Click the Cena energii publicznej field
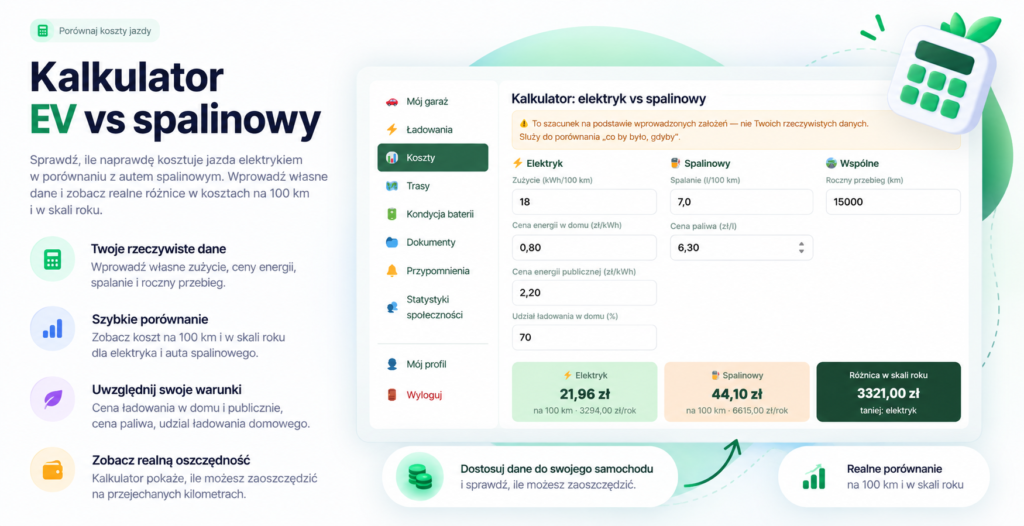The width and height of the screenshot is (1024, 526). click(584, 293)
